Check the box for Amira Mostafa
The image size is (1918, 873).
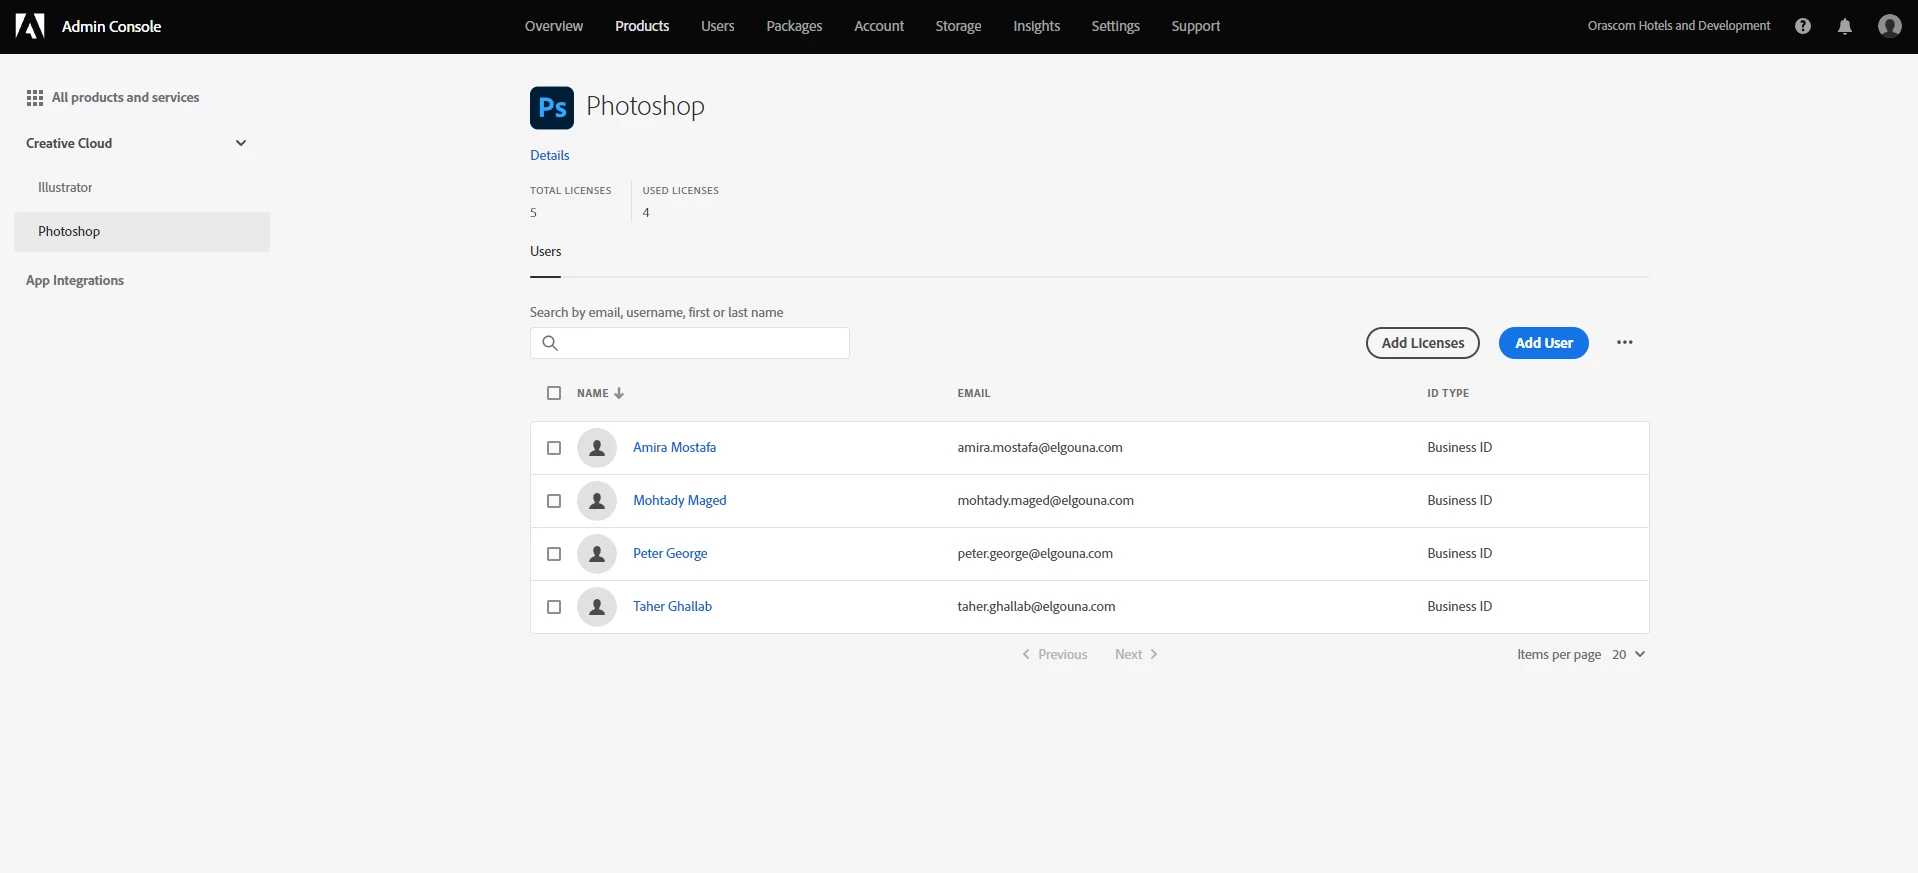[554, 448]
